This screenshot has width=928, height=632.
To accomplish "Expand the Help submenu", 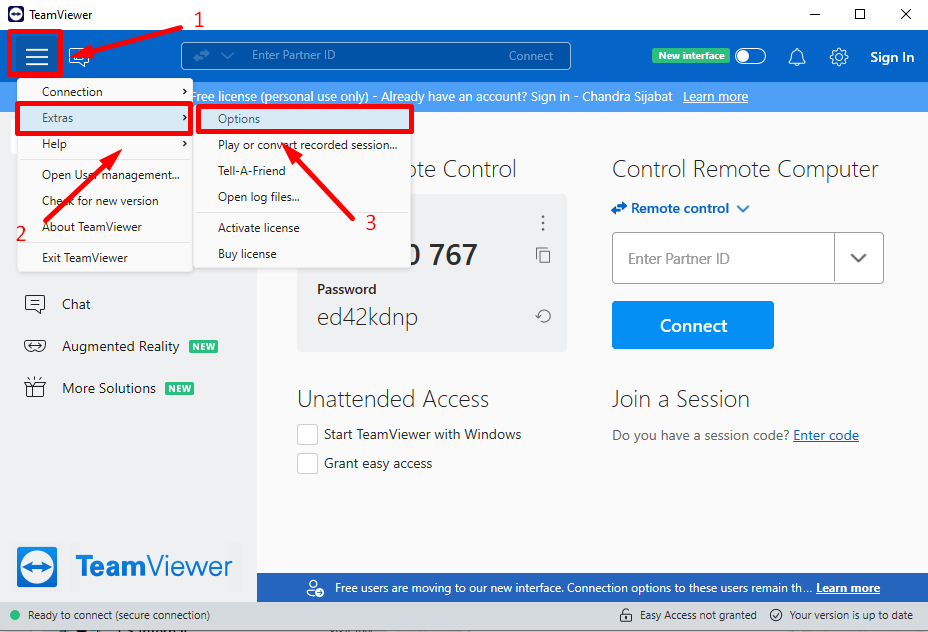I will (105, 144).
